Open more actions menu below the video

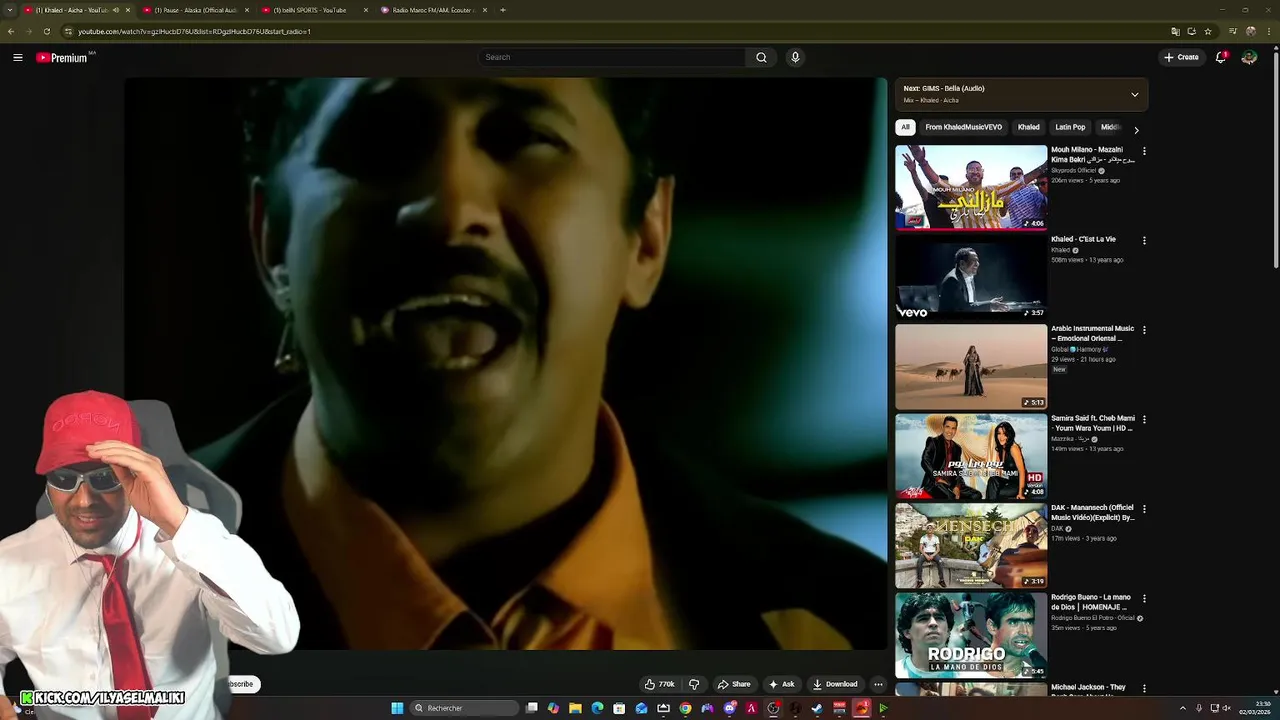click(x=878, y=684)
